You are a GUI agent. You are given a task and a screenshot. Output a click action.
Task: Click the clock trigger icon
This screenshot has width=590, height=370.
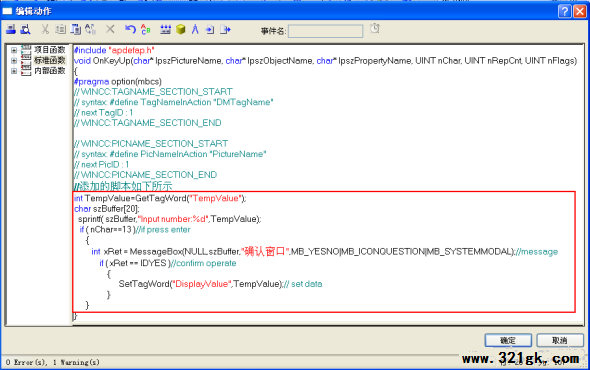pos(375,28)
